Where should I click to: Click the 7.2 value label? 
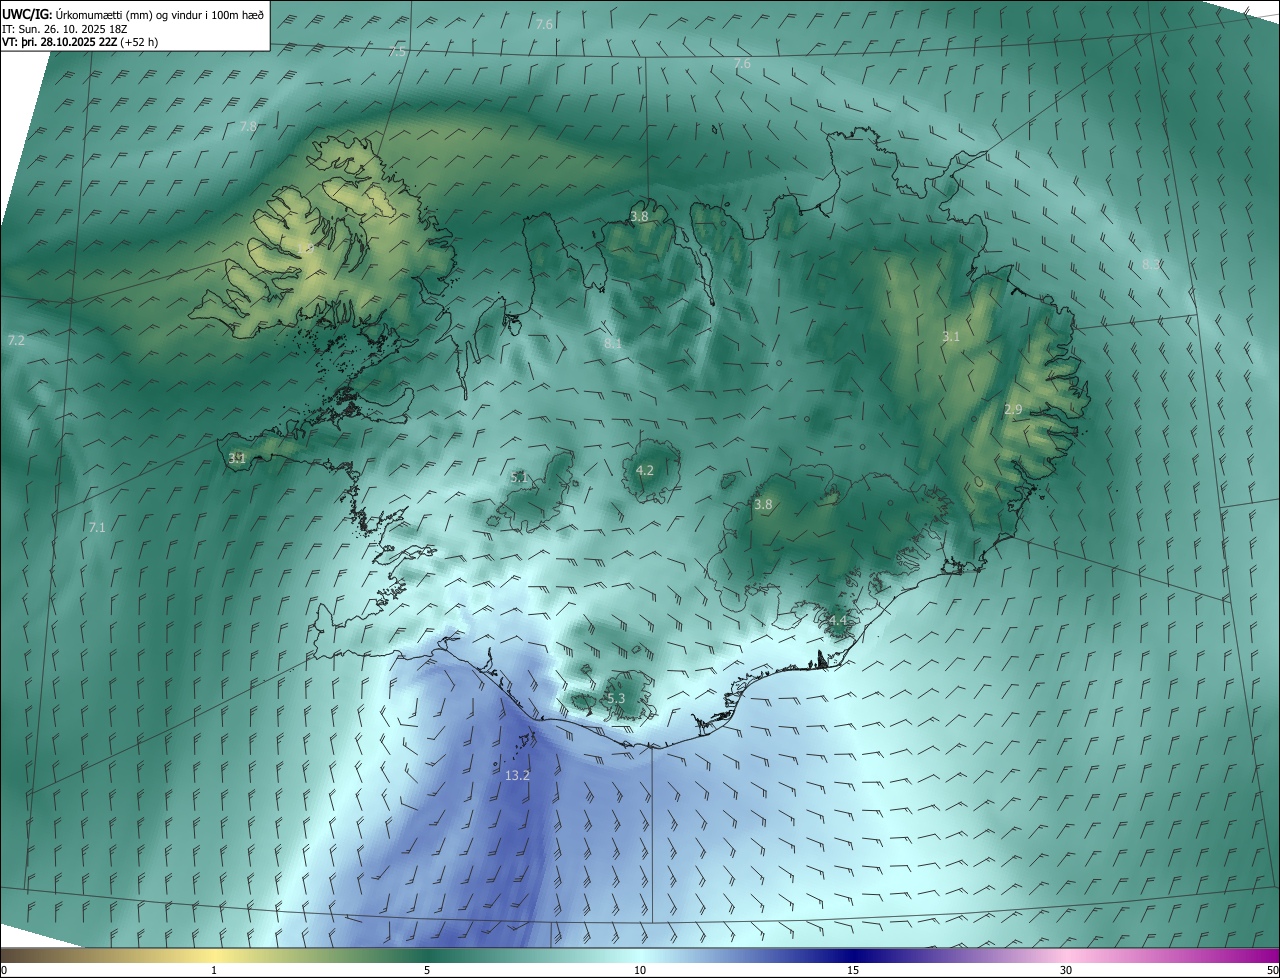click(16, 341)
